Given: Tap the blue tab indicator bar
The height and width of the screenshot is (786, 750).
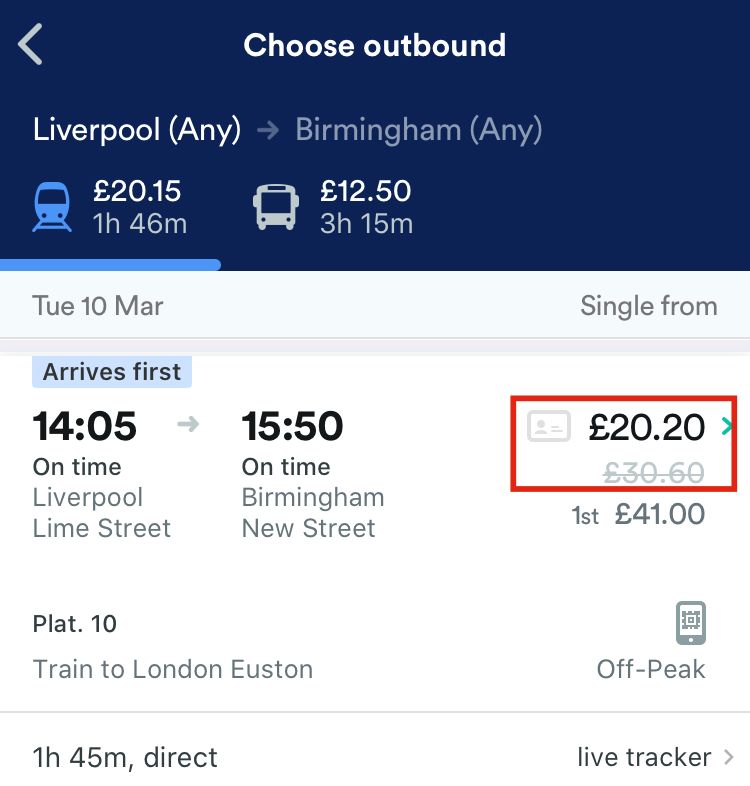Looking at the screenshot, I should click(x=110, y=265).
